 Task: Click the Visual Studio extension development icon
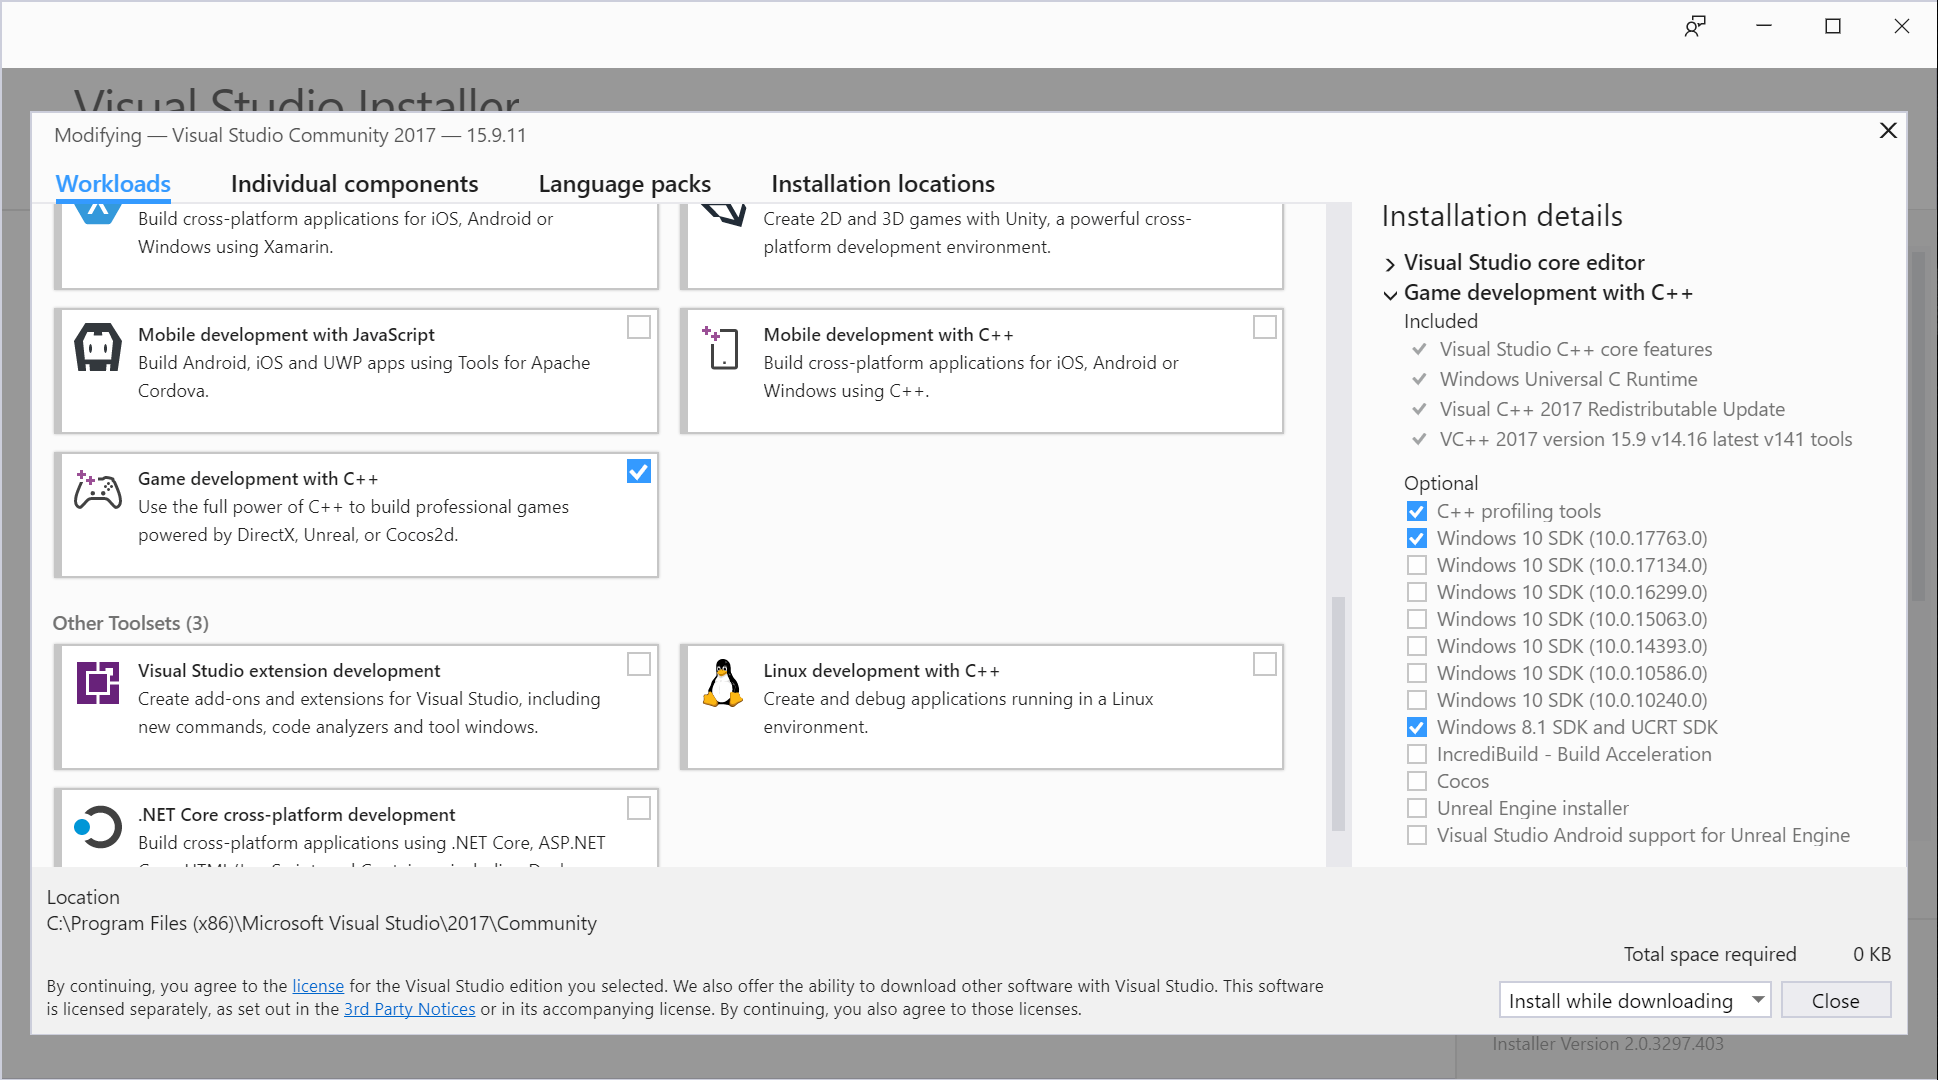(x=98, y=683)
